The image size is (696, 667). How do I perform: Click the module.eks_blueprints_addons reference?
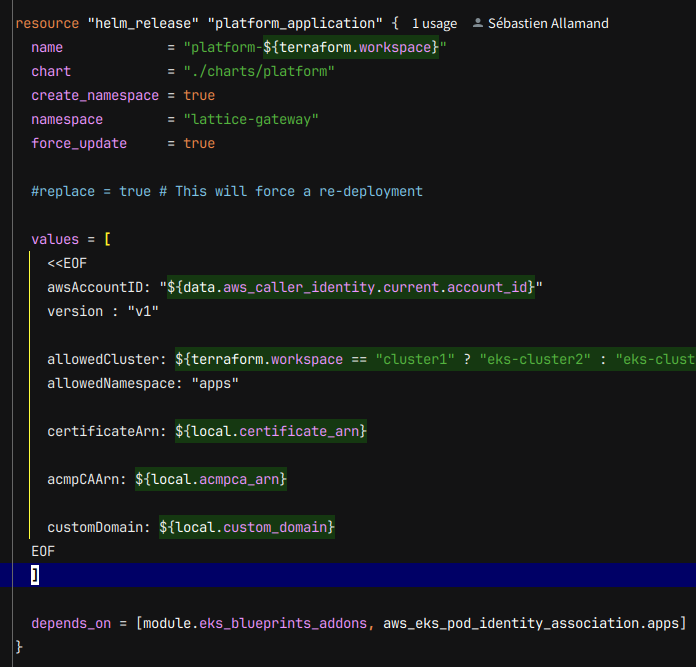click(255, 623)
